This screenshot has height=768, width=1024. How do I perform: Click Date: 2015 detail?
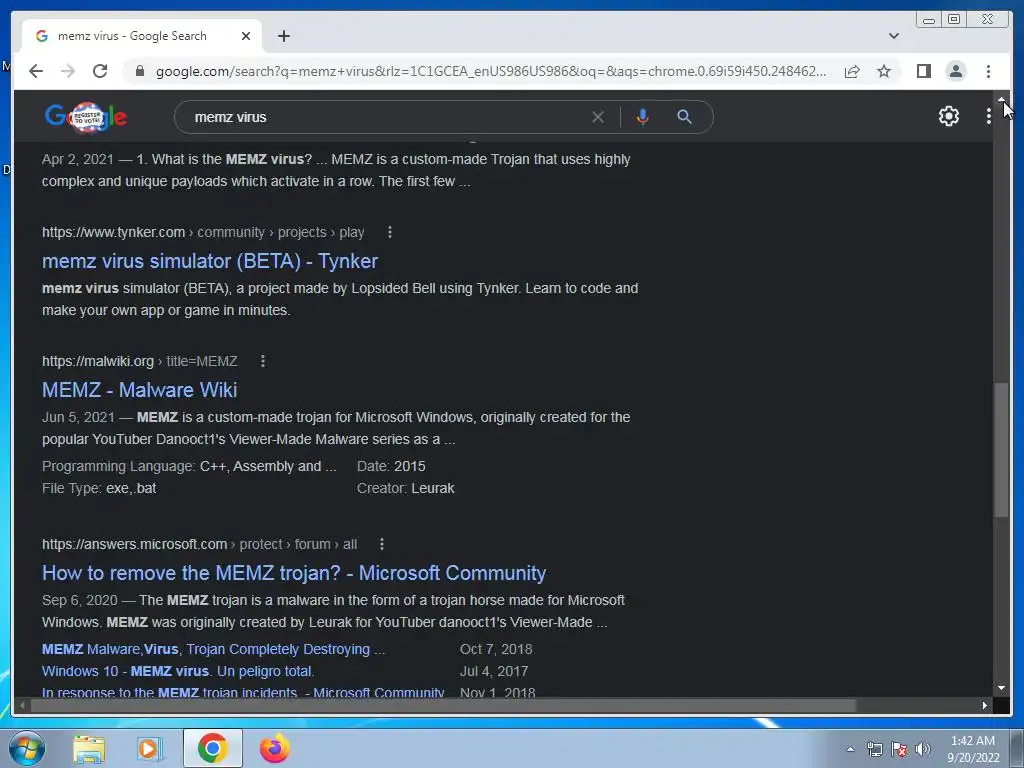pos(391,466)
